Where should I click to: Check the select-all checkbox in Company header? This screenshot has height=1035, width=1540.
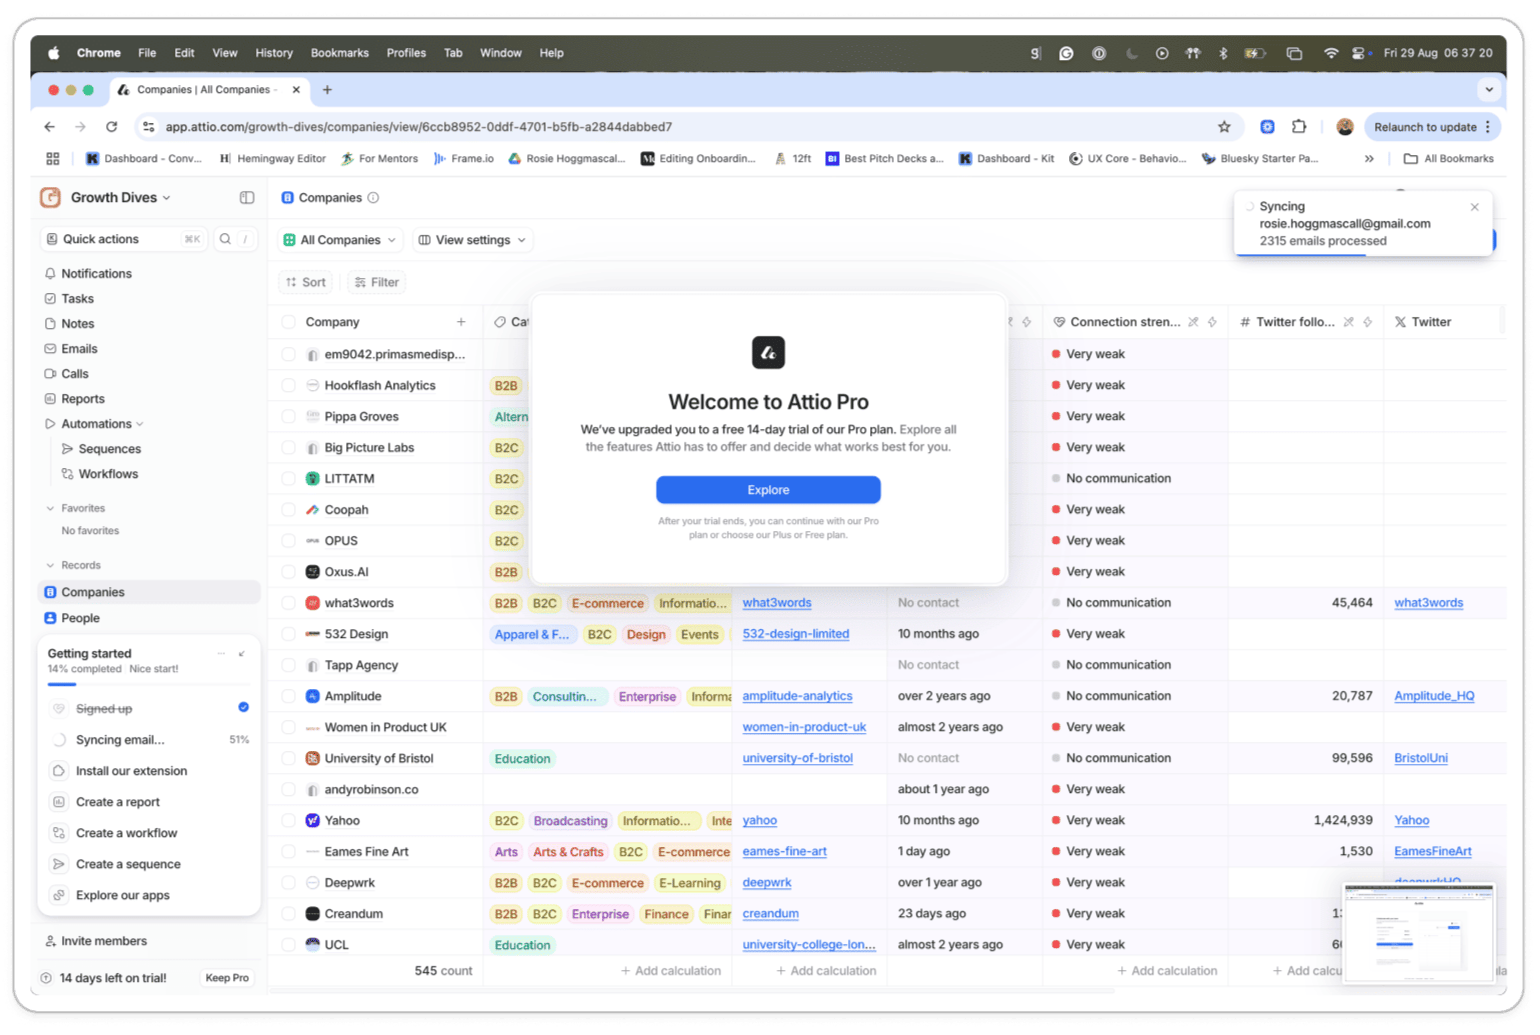[x=288, y=322]
